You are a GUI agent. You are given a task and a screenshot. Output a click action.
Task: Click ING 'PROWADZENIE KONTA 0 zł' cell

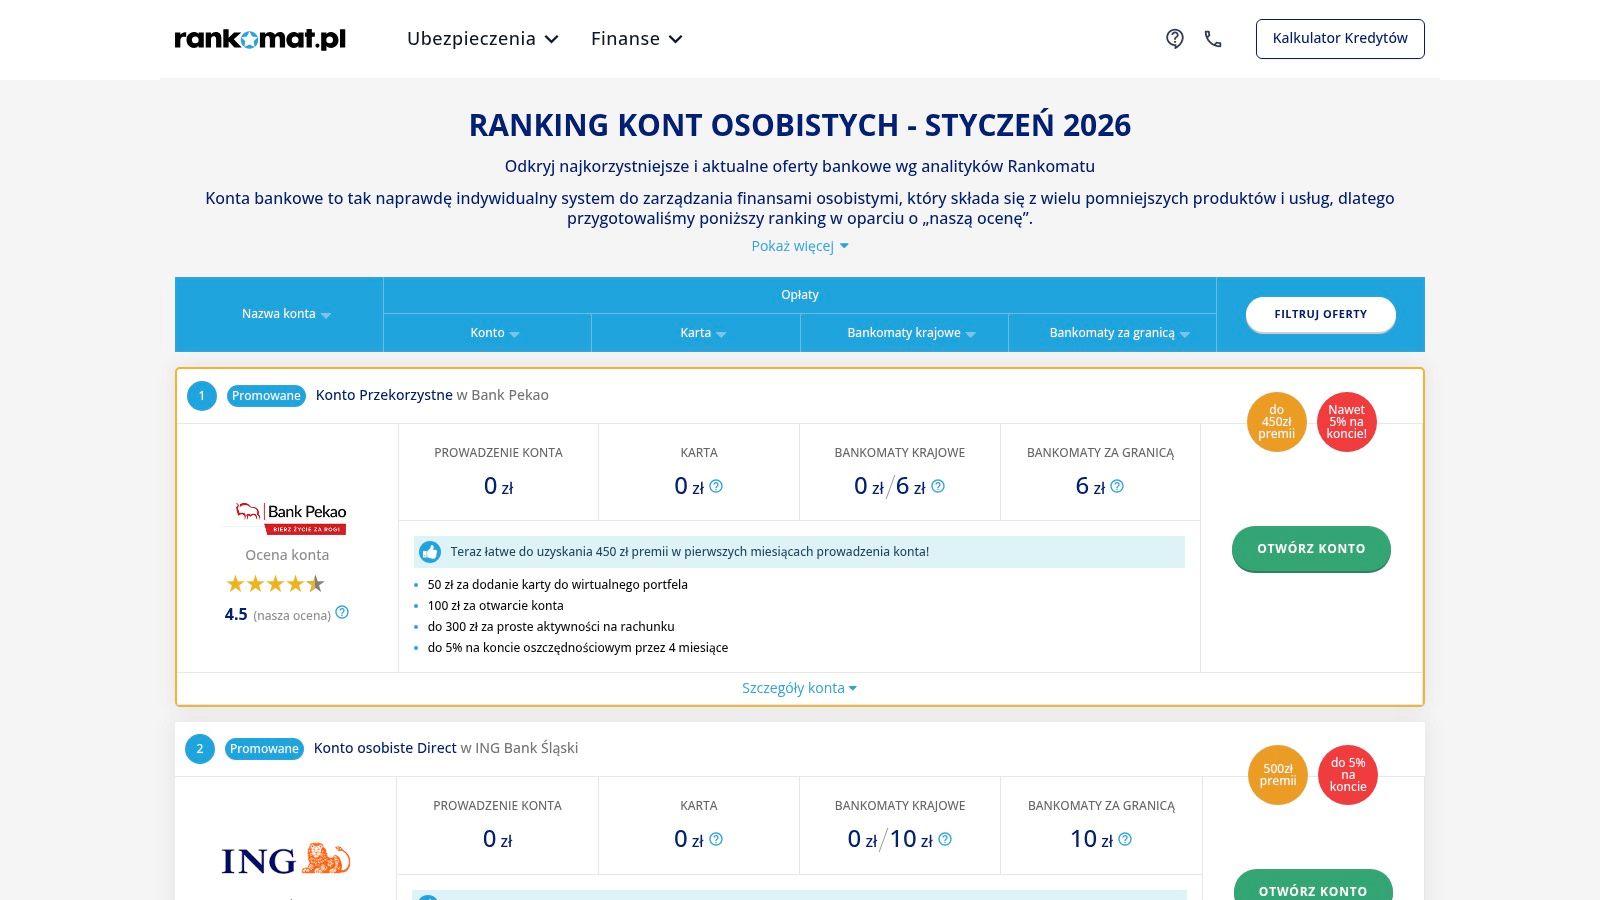click(x=497, y=825)
